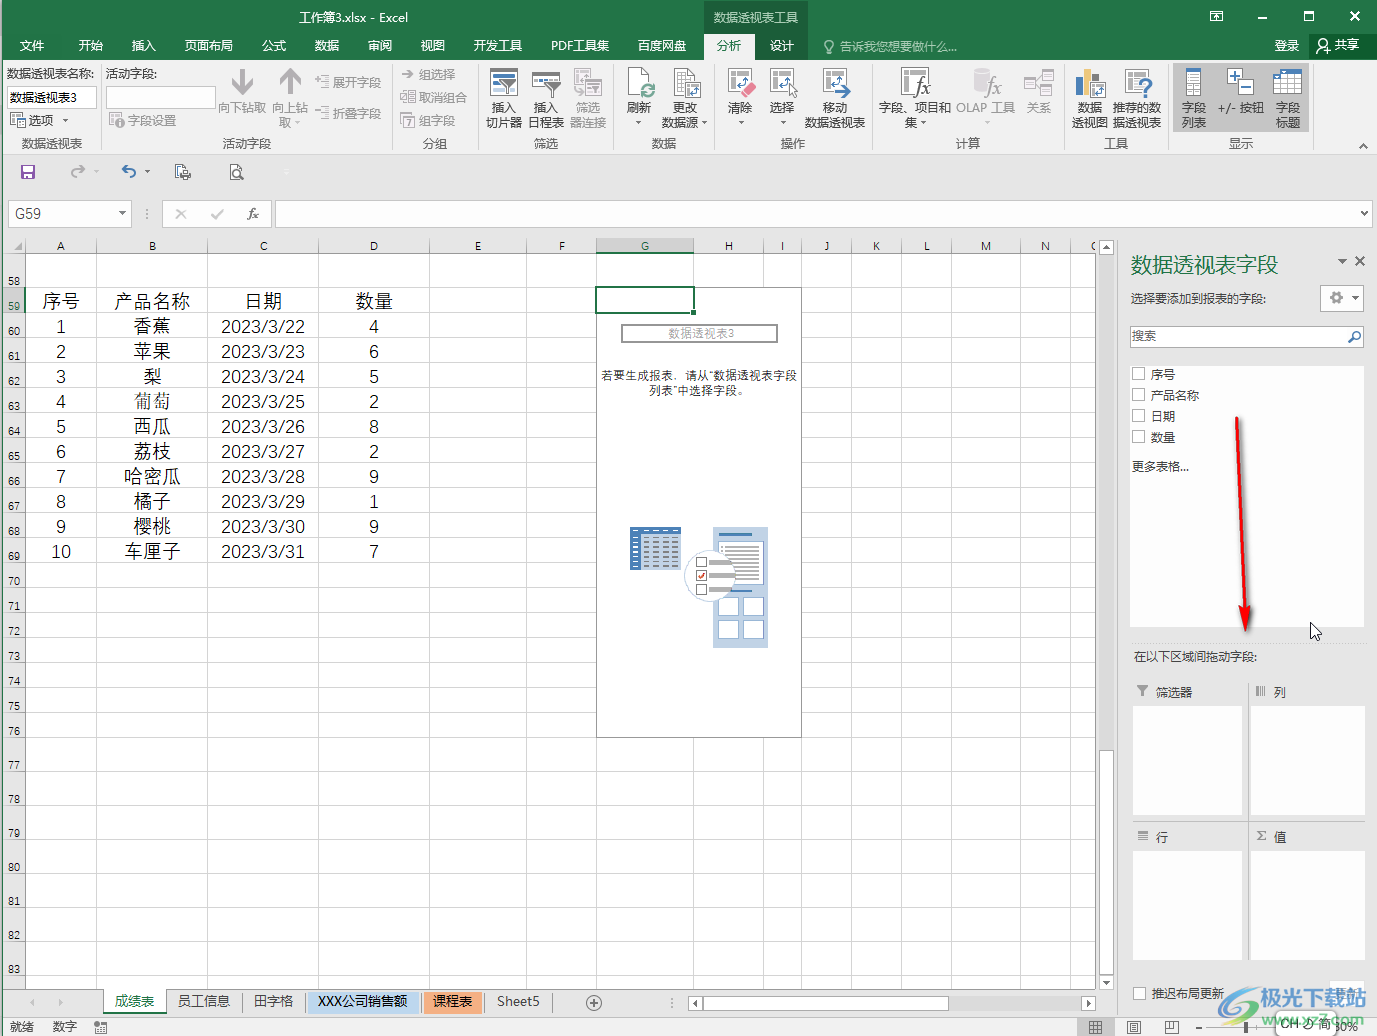Viewport: 1377px width, 1036px height.
Task: Switch to the 插入 ribbon tab
Action: [x=144, y=46]
